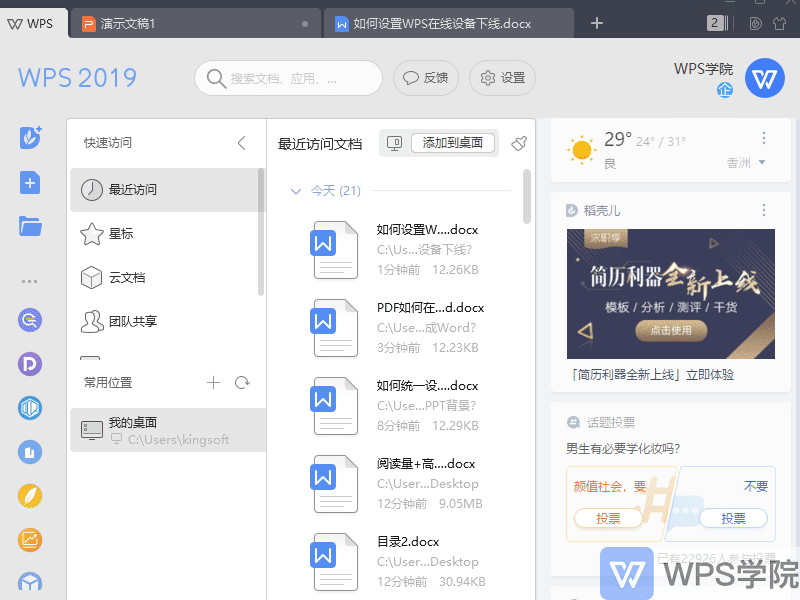Viewport: 800px width, 600px height.
Task: Click the clean brush icon in recent documents
Action: coord(519,143)
